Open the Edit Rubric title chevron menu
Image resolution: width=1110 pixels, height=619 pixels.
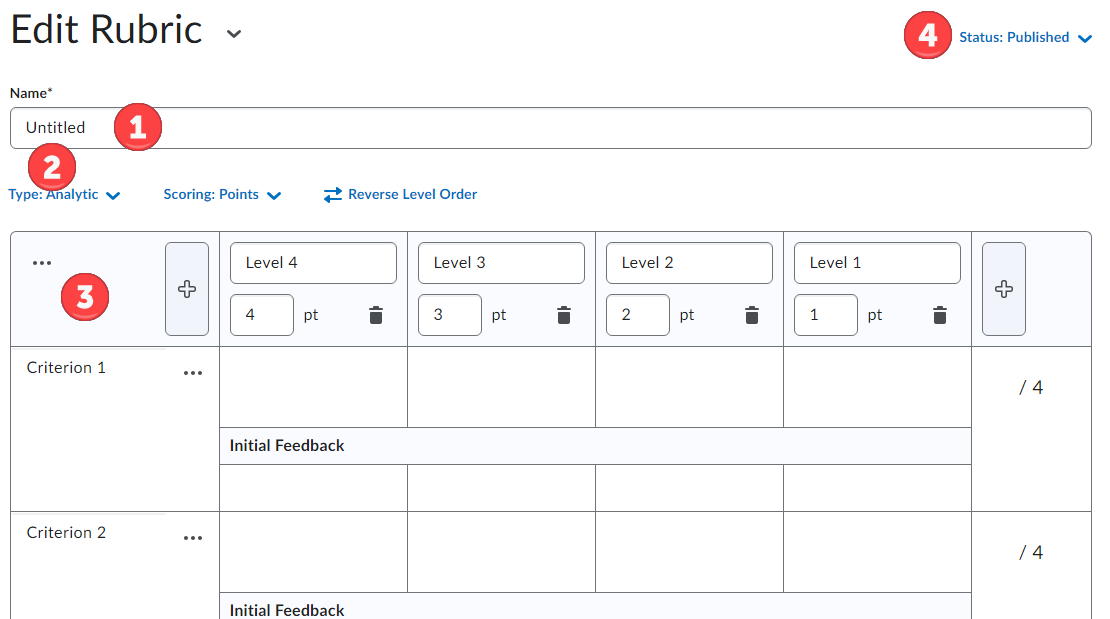[234, 33]
